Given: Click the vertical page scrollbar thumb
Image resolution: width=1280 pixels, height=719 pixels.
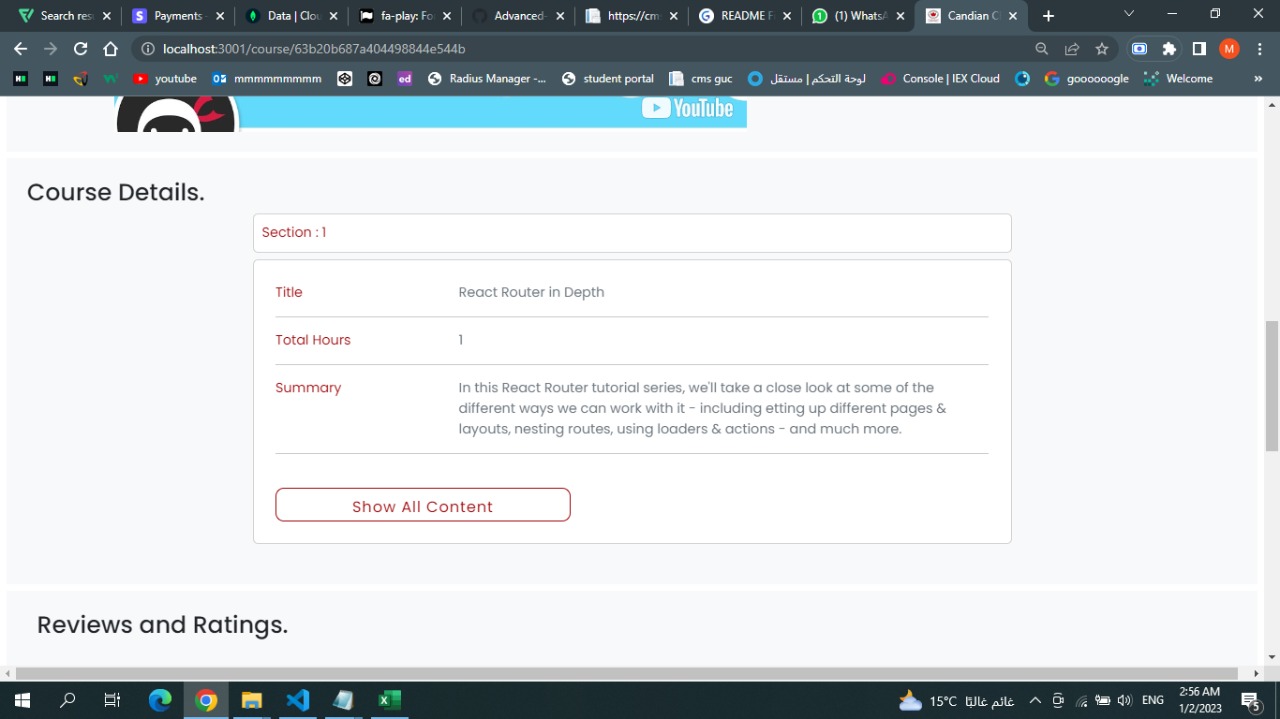Looking at the screenshot, I should point(1272,386).
